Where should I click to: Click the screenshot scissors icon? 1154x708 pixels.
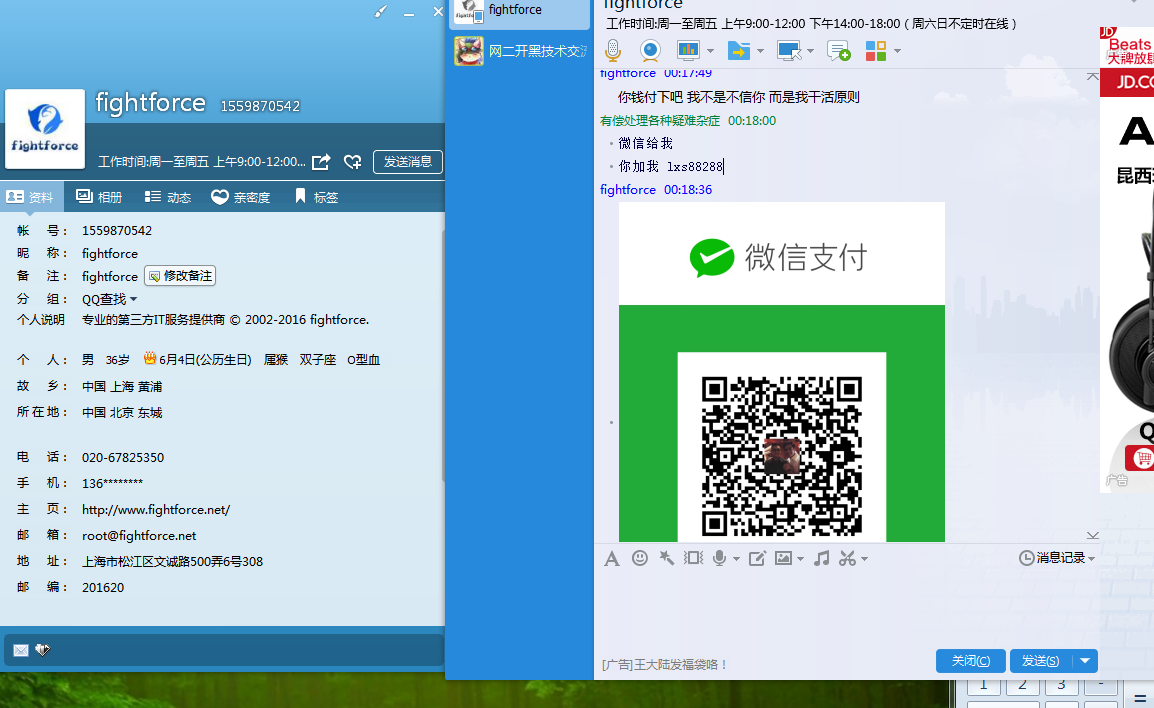click(848, 559)
